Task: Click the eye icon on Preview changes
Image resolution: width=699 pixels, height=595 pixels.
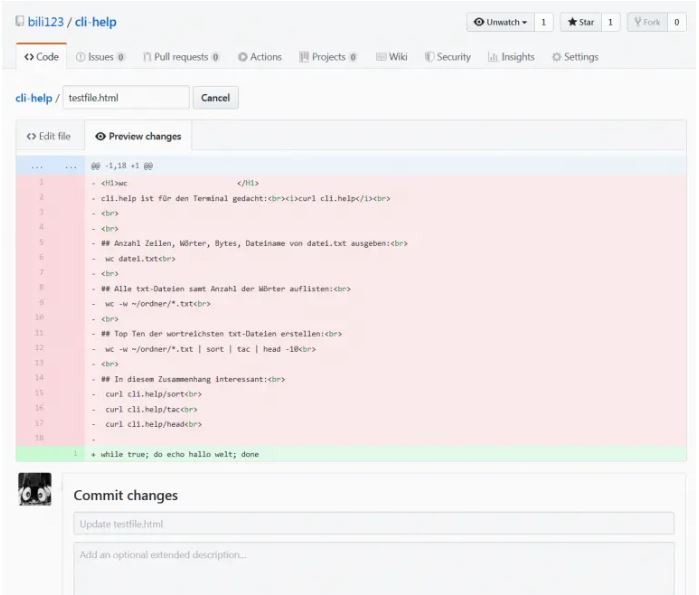Action: 101,136
